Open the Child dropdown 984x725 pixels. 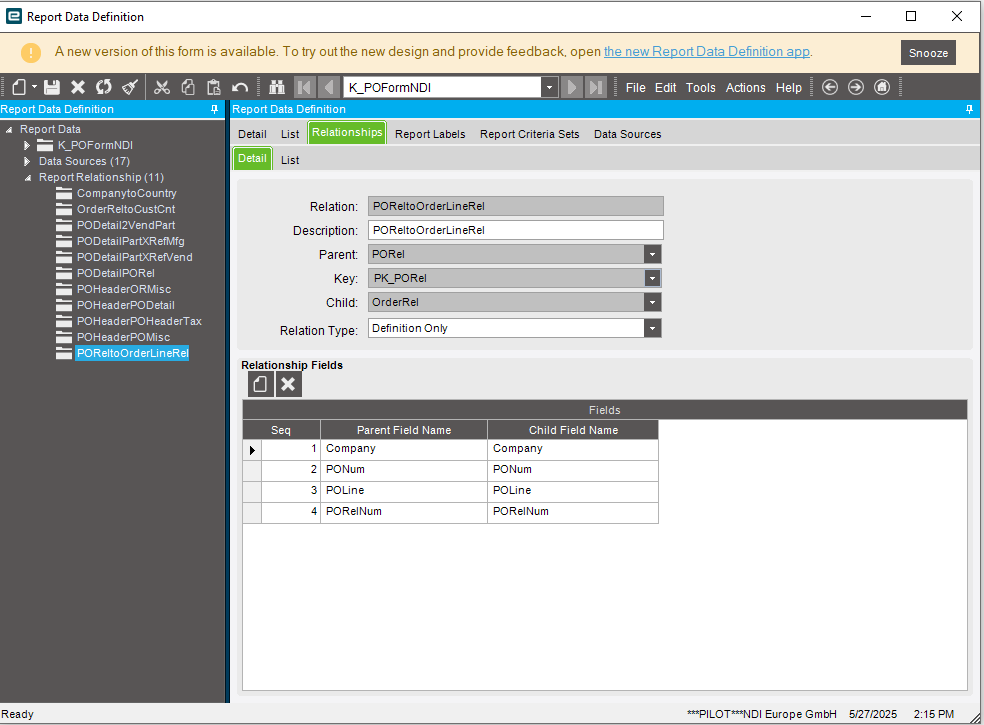pos(653,302)
